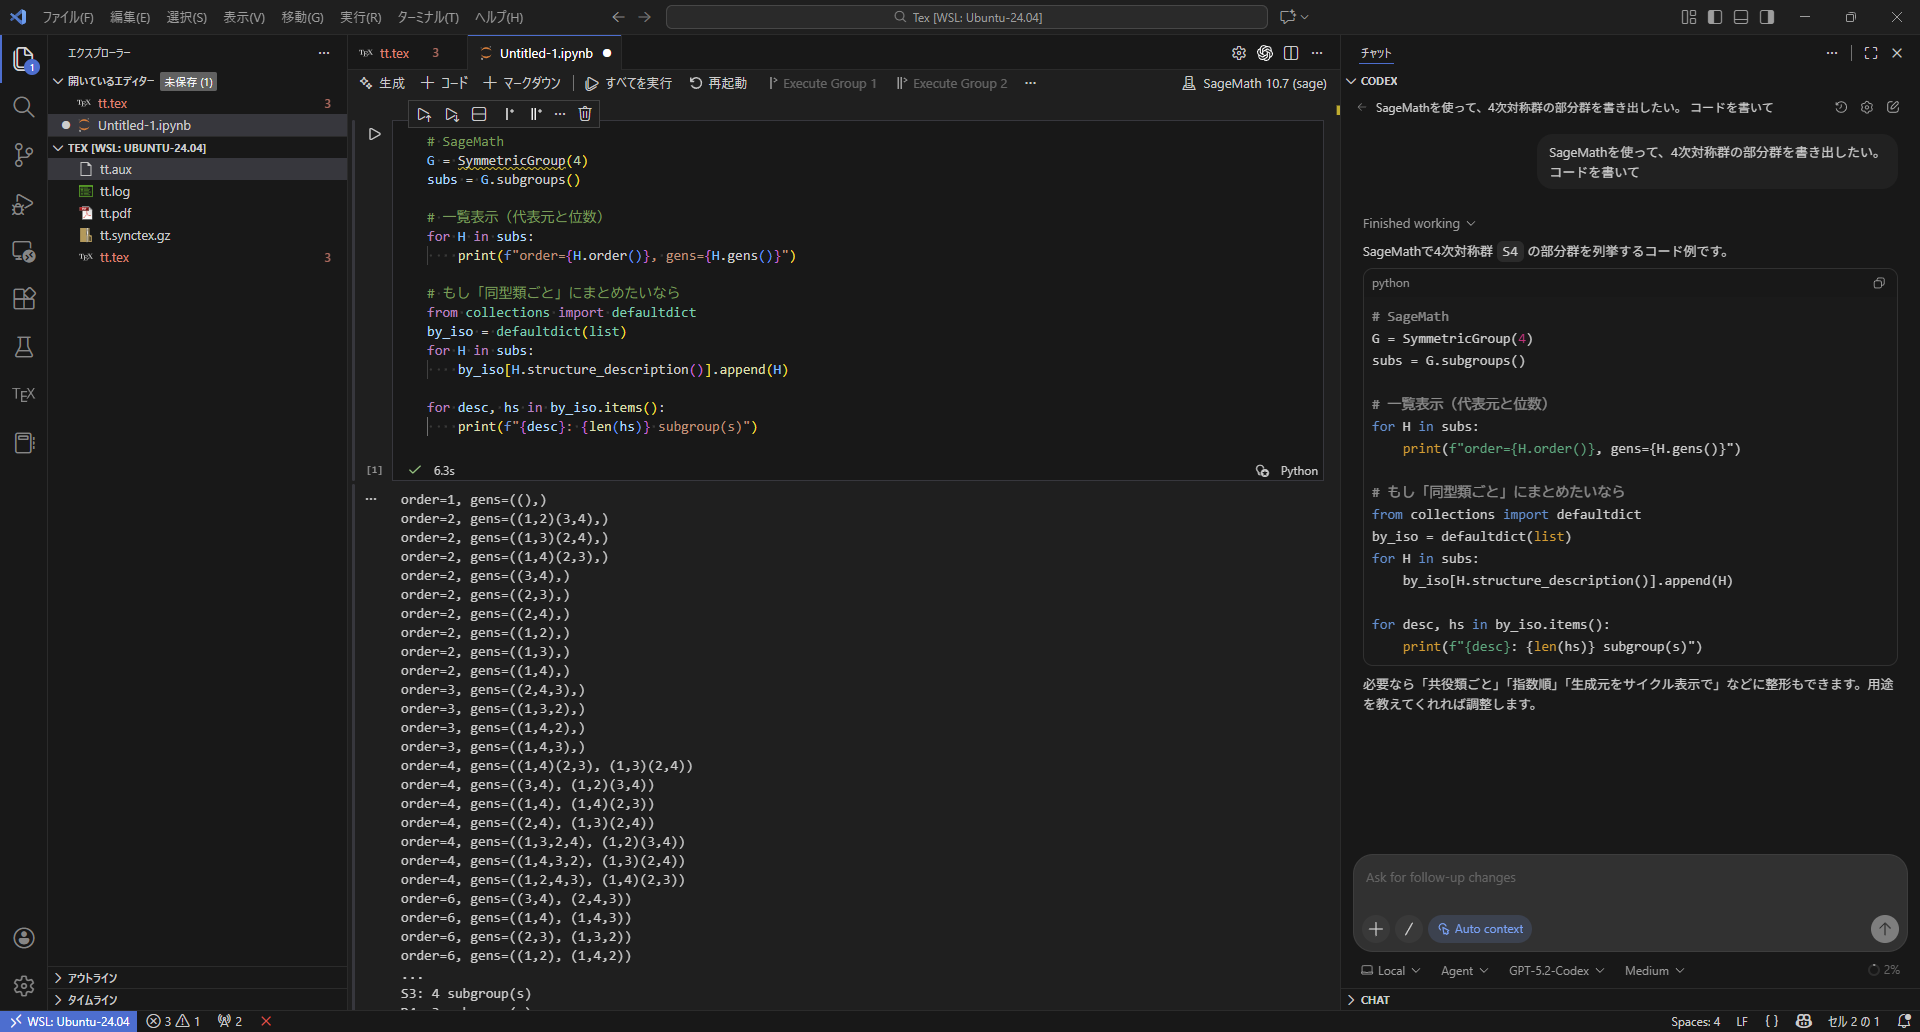The height and width of the screenshot is (1032, 1920).
Task: Toggle the bottom panel layout
Action: (1741, 17)
